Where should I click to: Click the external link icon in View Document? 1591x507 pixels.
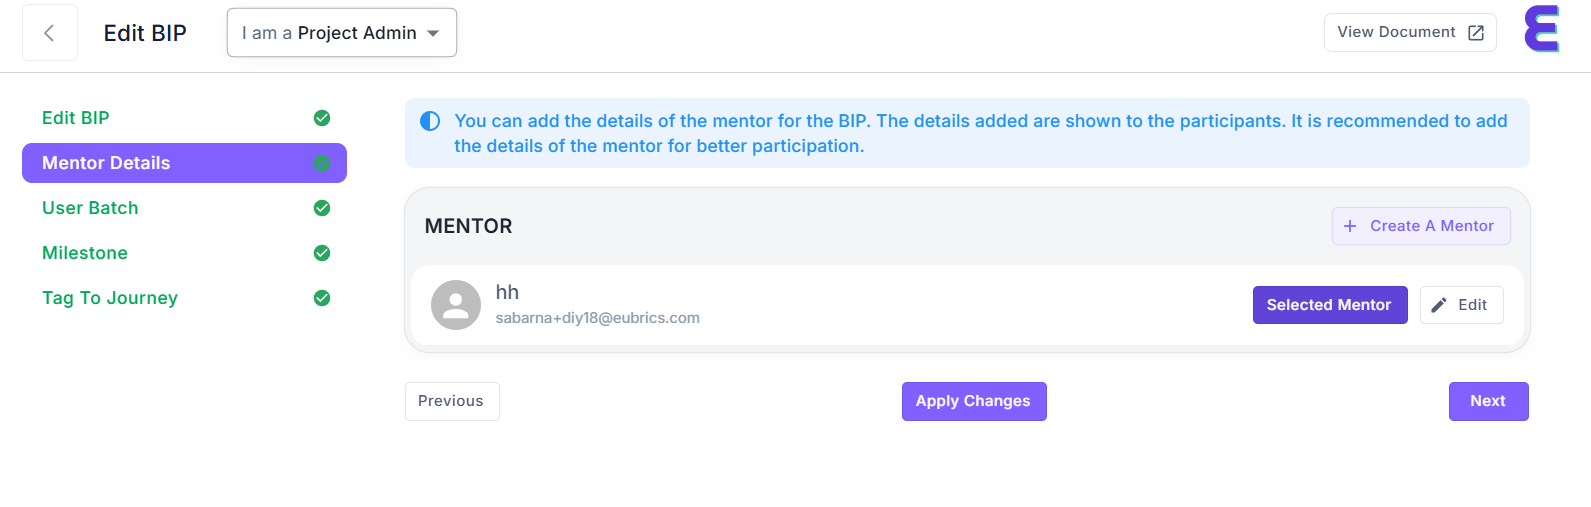pyautogui.click(x=1476, y=33)
